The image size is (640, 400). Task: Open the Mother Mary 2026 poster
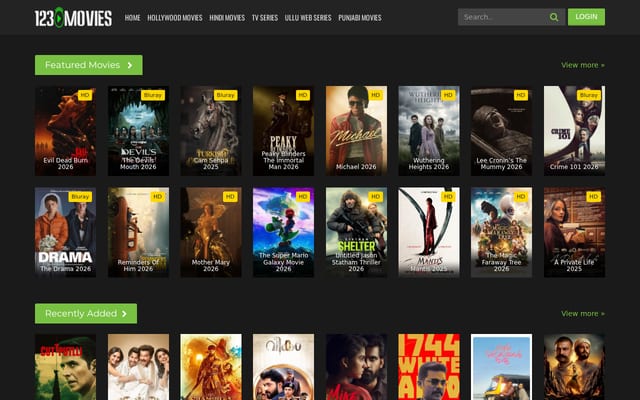click(211, 232)
